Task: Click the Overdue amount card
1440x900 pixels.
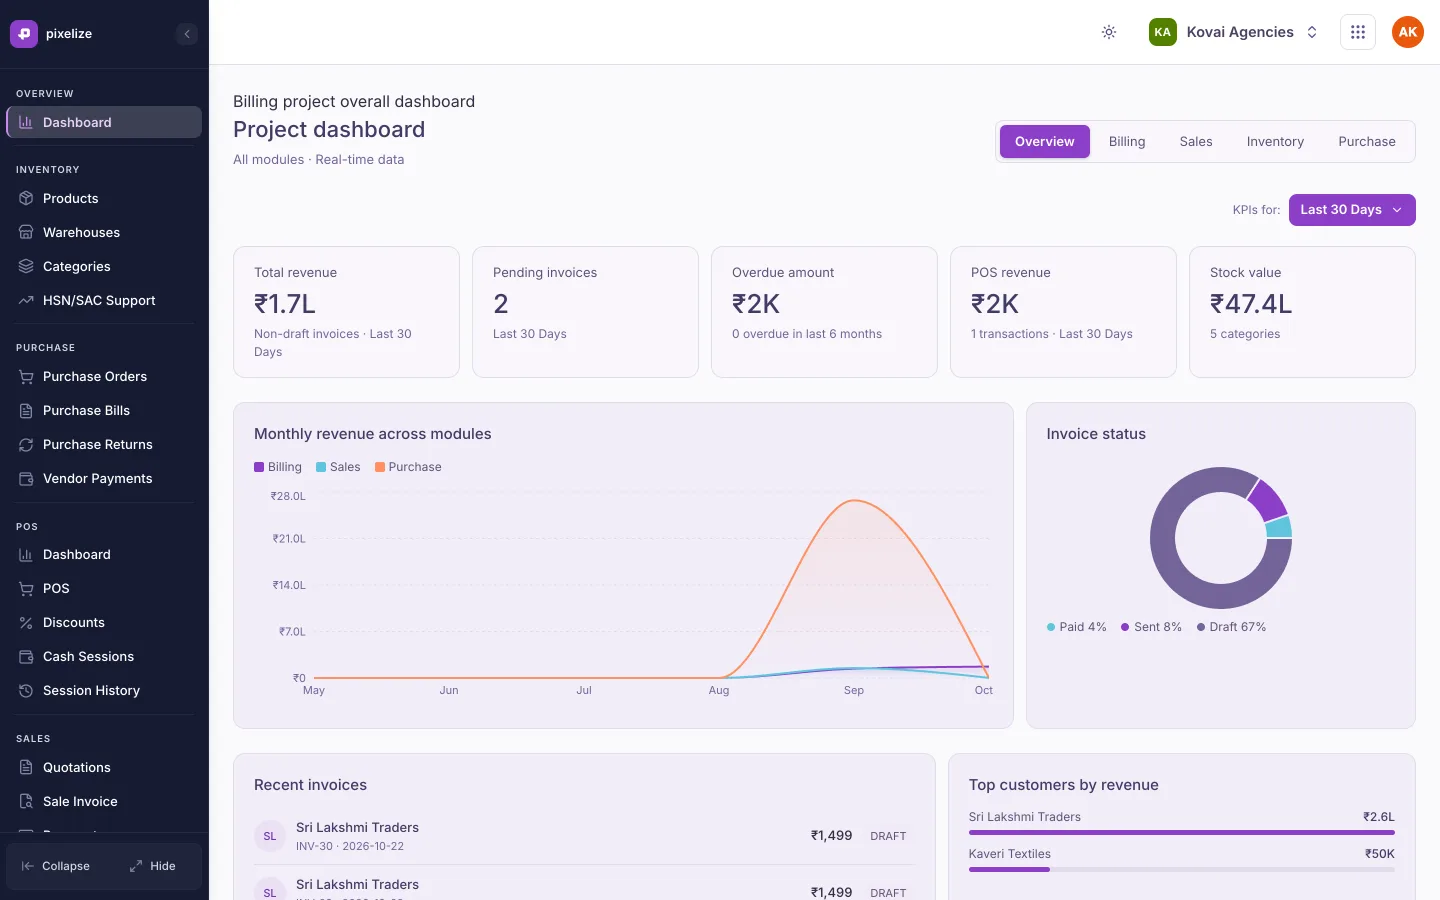Action: tap(824, 312)
